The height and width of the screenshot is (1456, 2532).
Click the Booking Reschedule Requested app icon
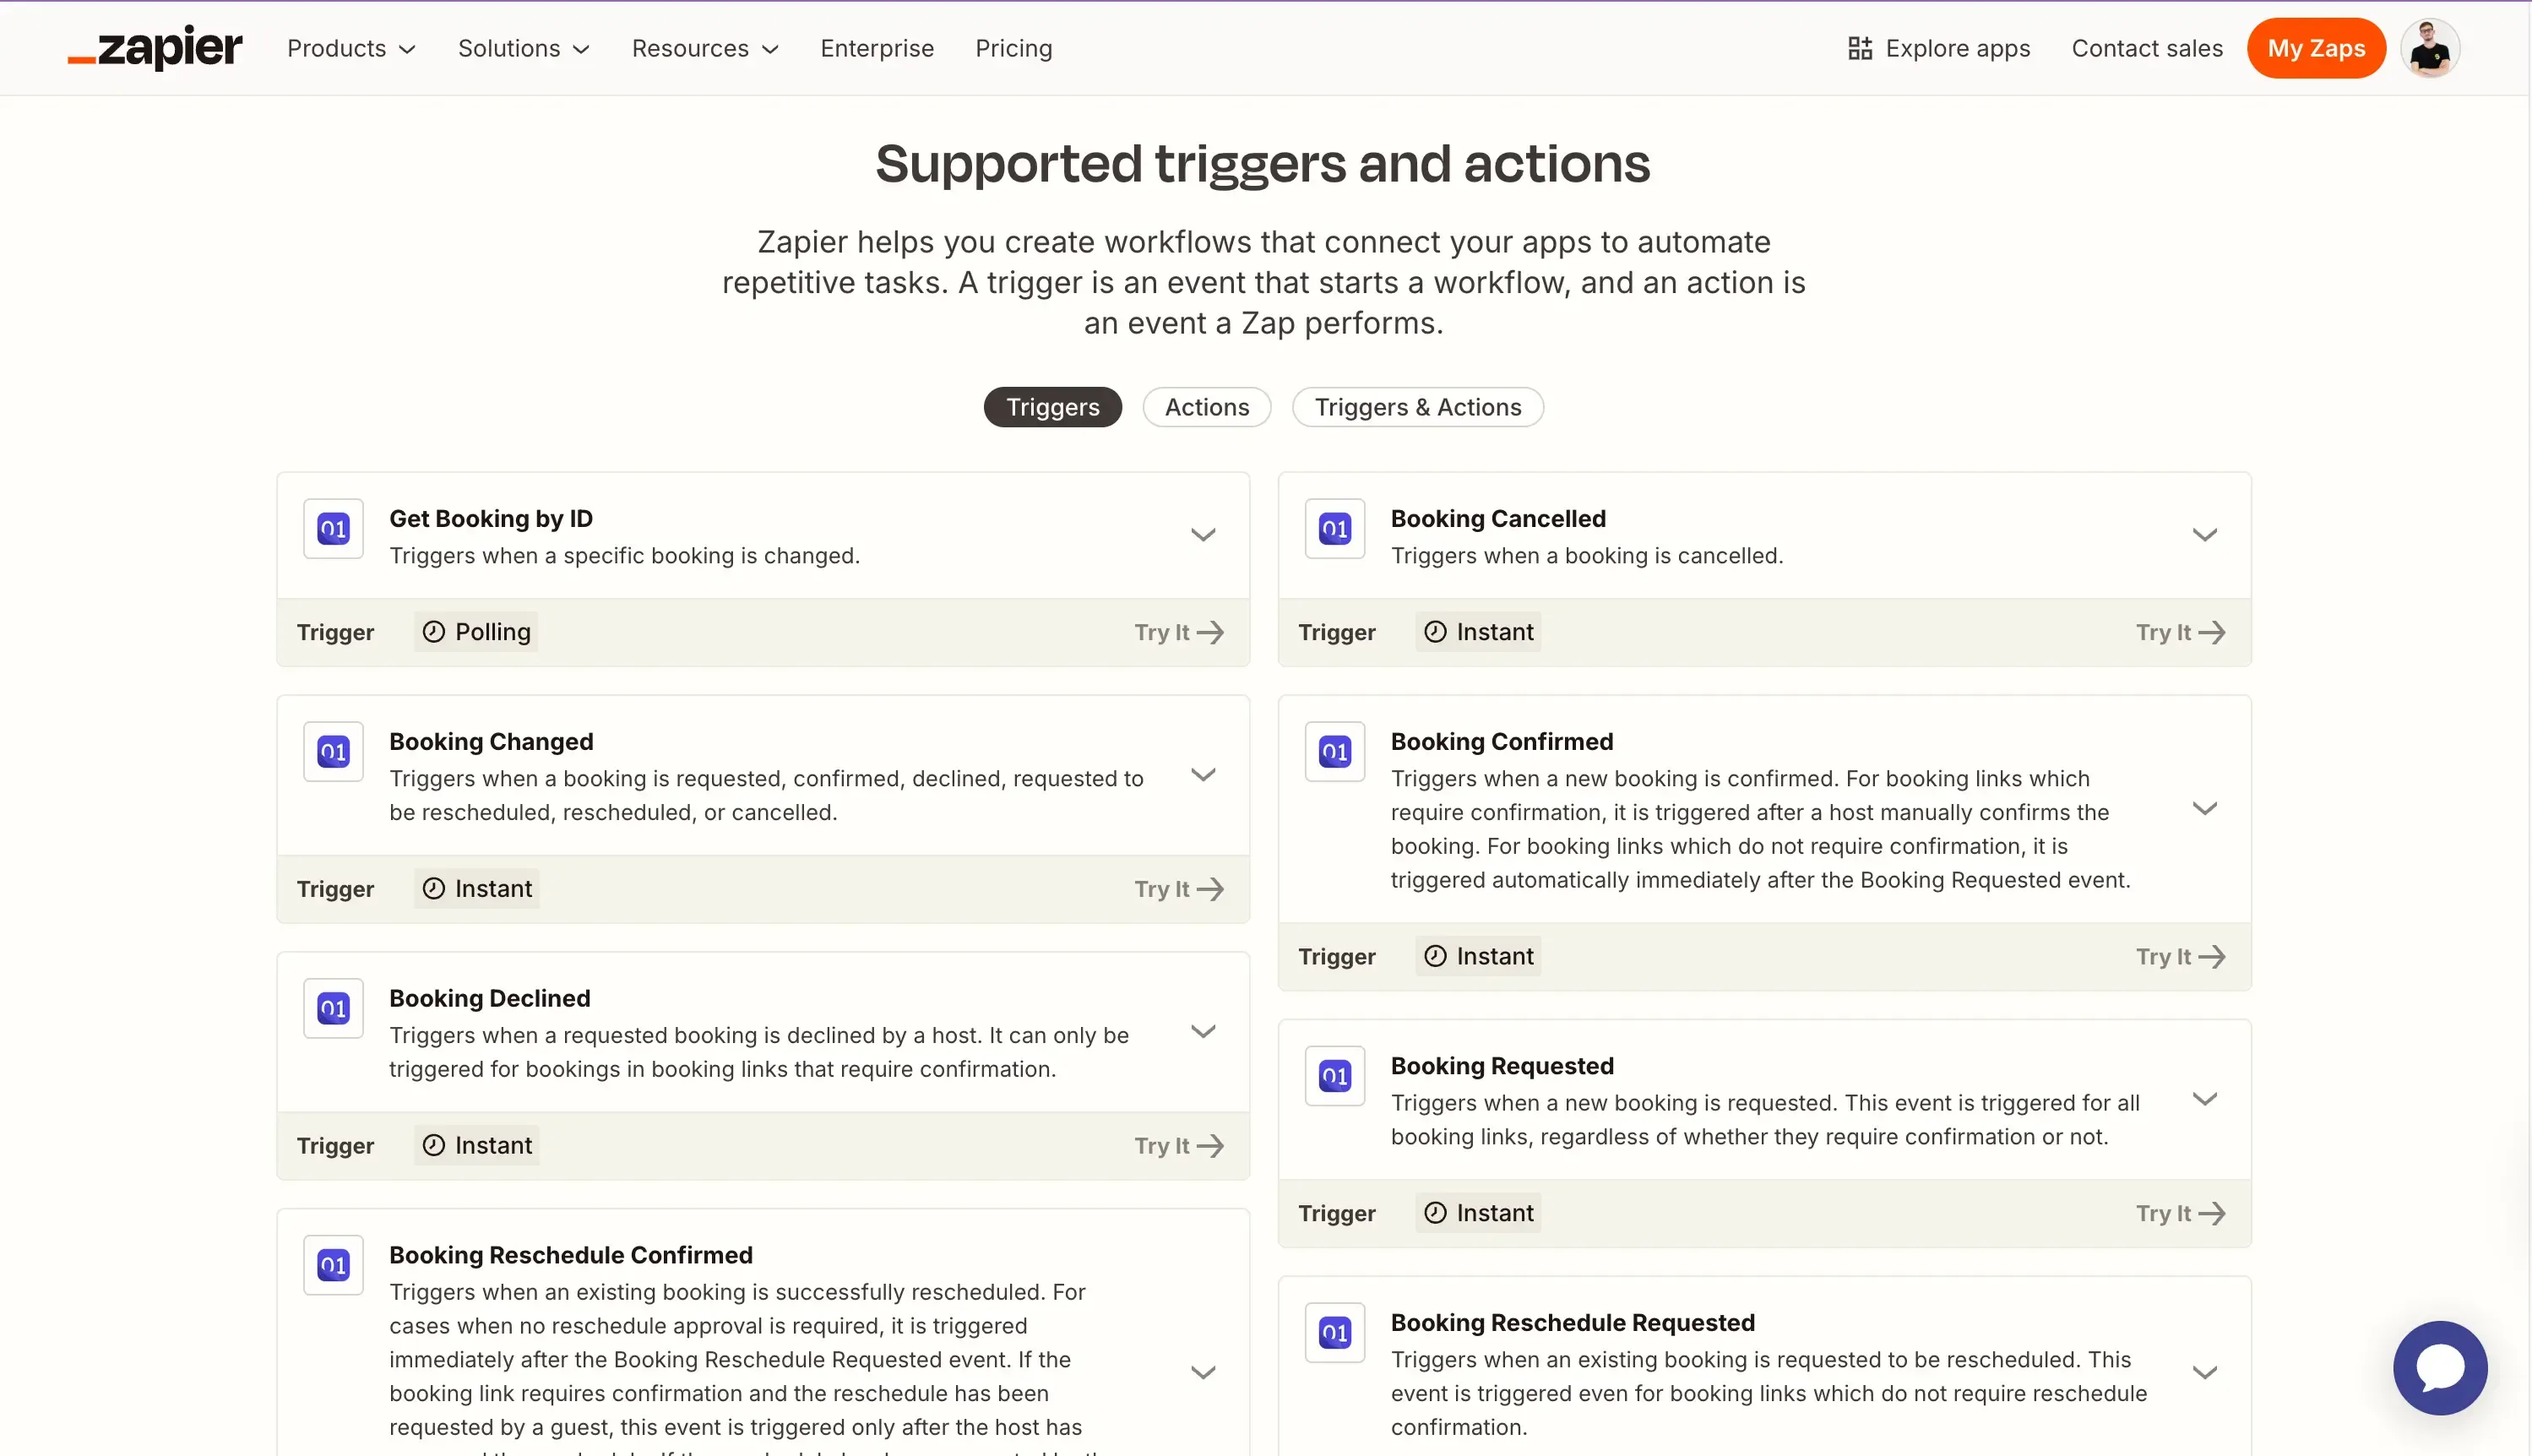pyautogui.click(x=1335, y=1332)
